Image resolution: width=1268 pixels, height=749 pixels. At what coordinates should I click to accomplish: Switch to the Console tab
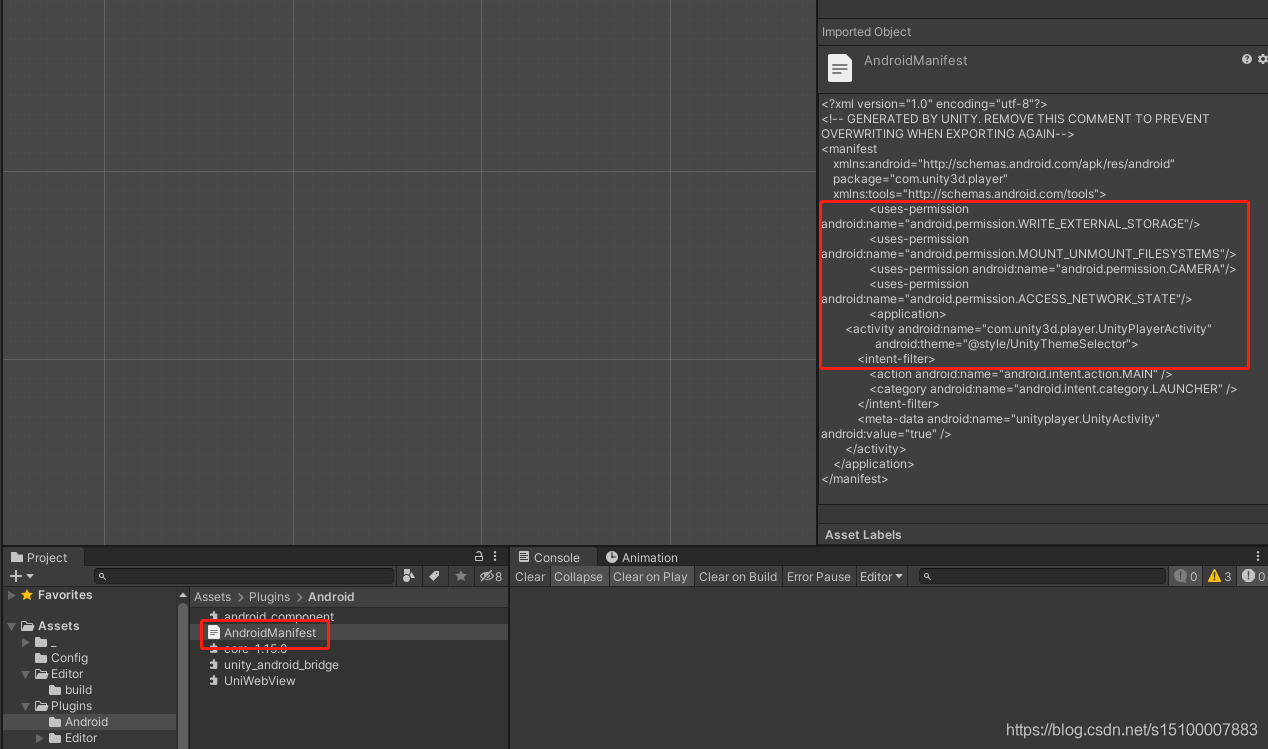pos(549,557)
